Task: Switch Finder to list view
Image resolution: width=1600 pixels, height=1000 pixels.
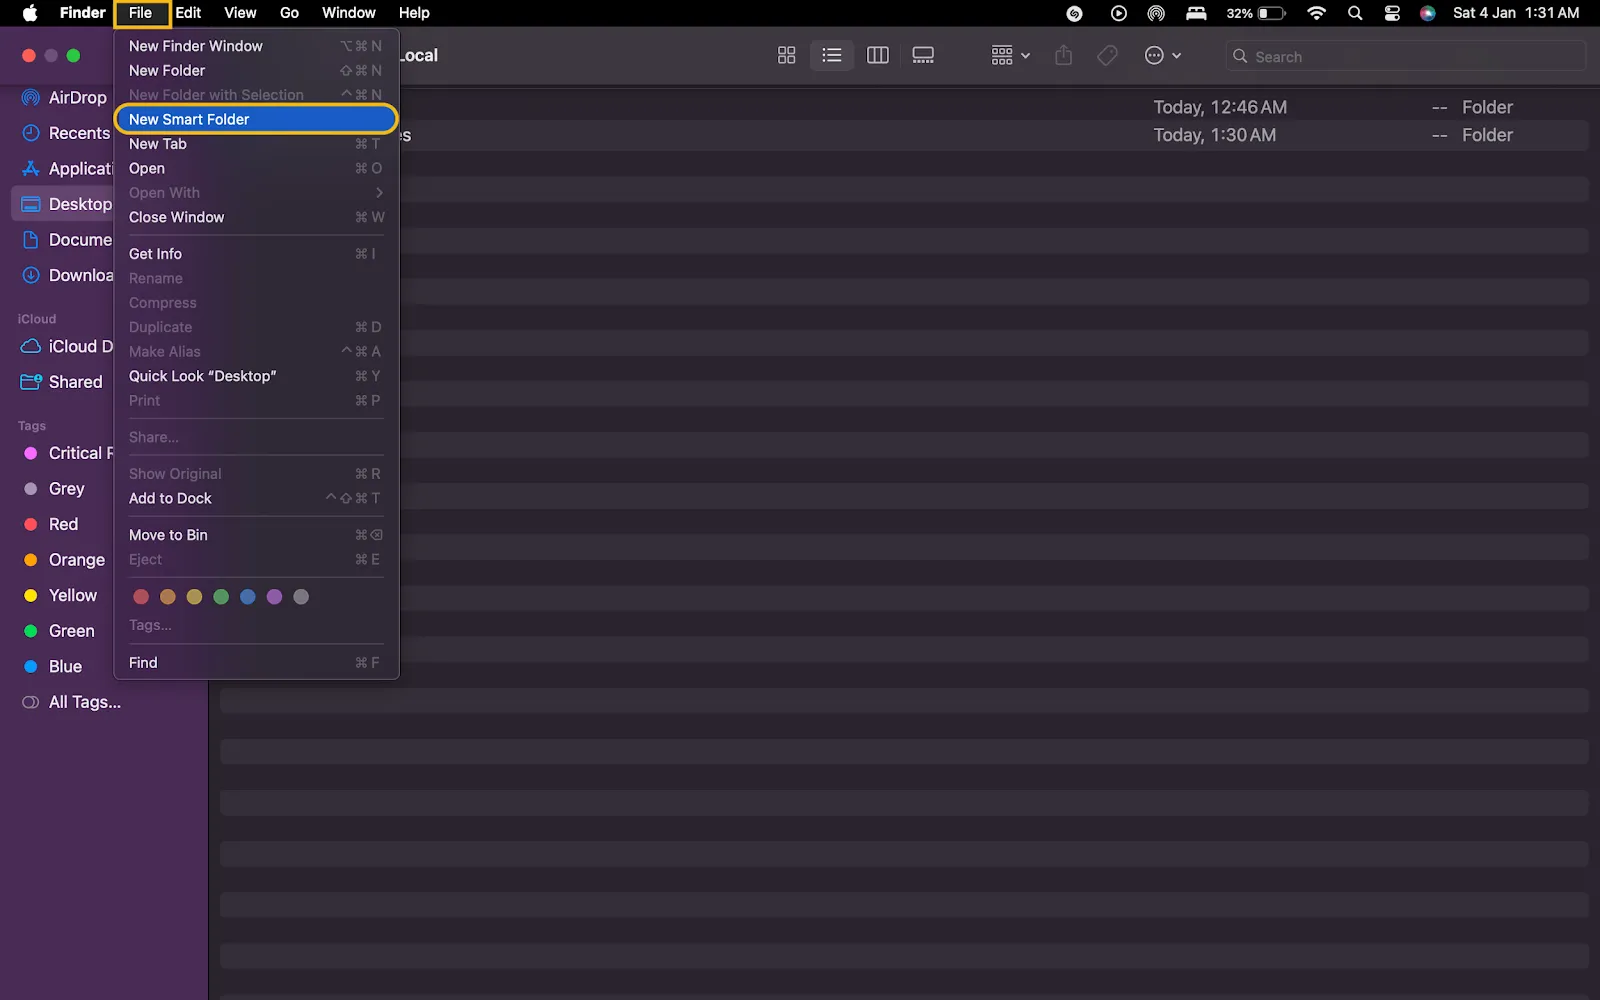Action: click(x=832, y=56)
